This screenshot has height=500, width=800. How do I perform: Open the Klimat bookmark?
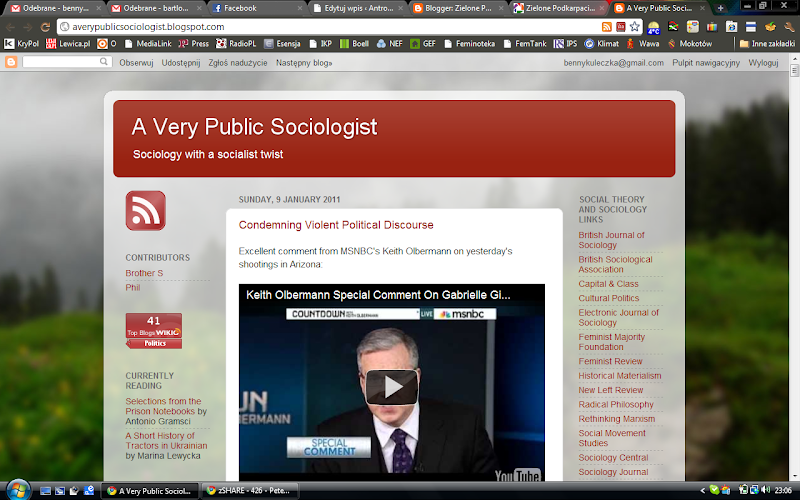pos(602,44)
